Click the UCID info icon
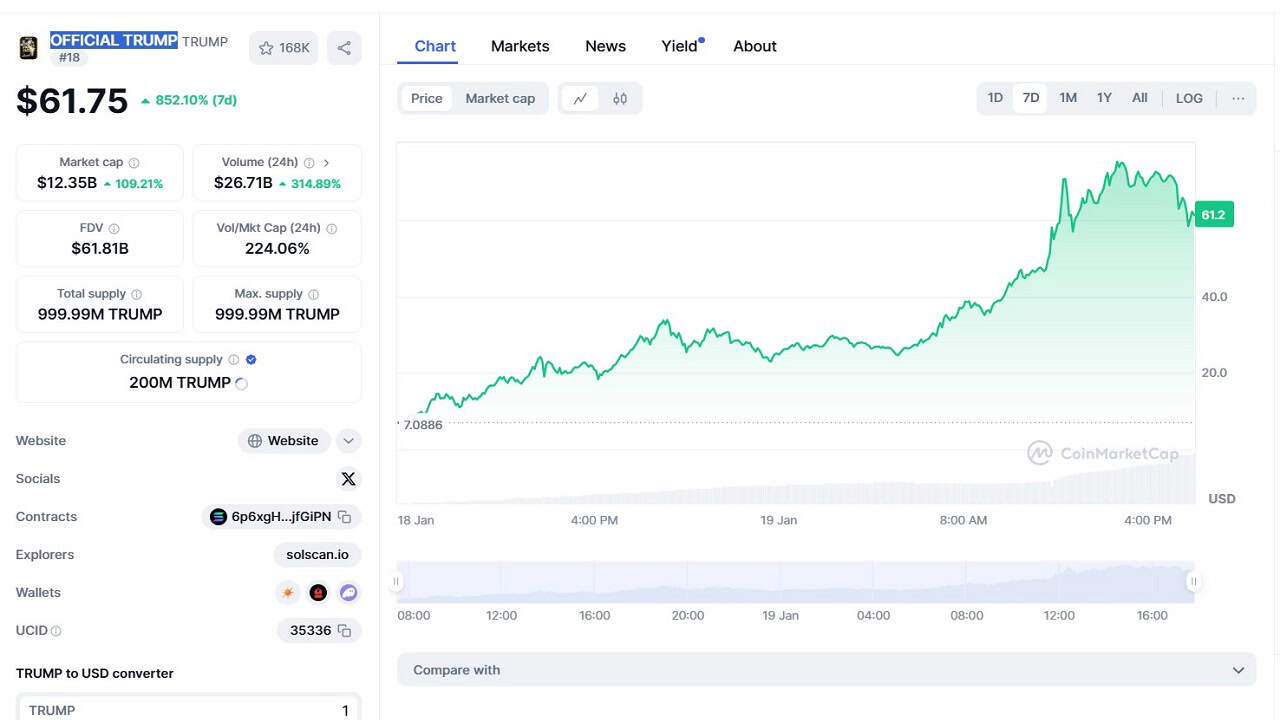This screenshot has width=1280, height=720. 56,631
